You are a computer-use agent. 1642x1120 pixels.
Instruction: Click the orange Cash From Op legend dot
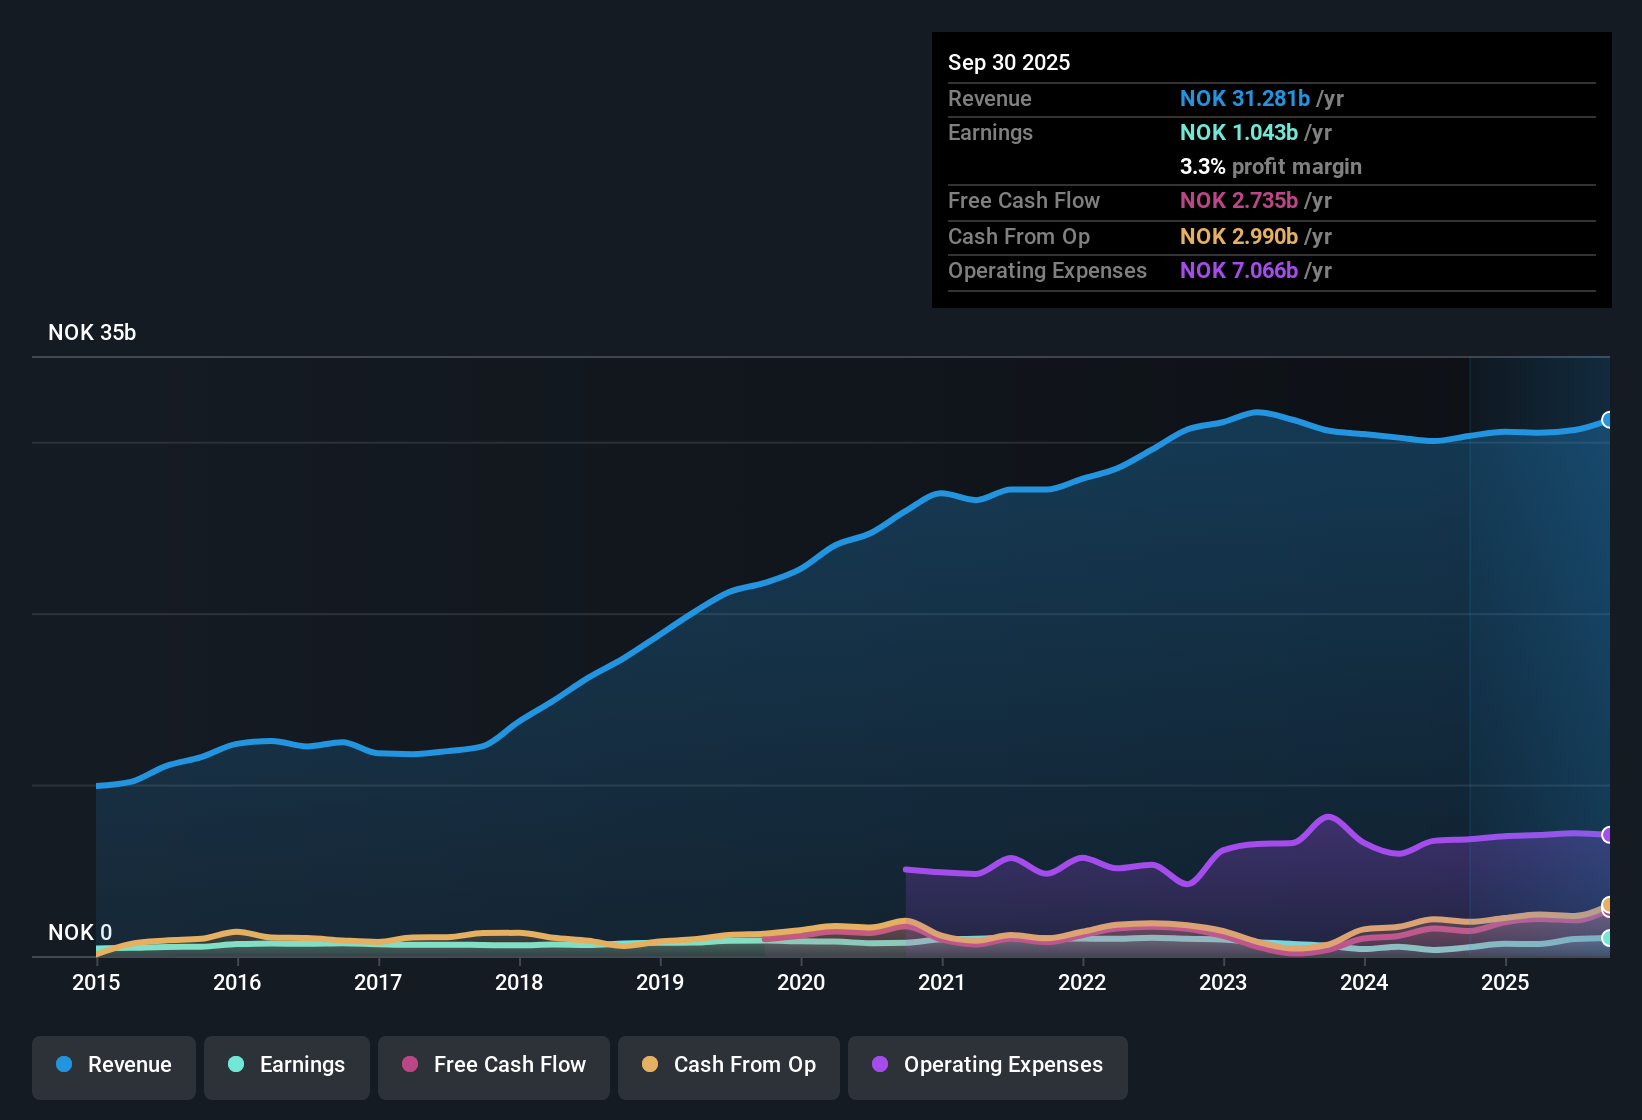point(649,1065)
